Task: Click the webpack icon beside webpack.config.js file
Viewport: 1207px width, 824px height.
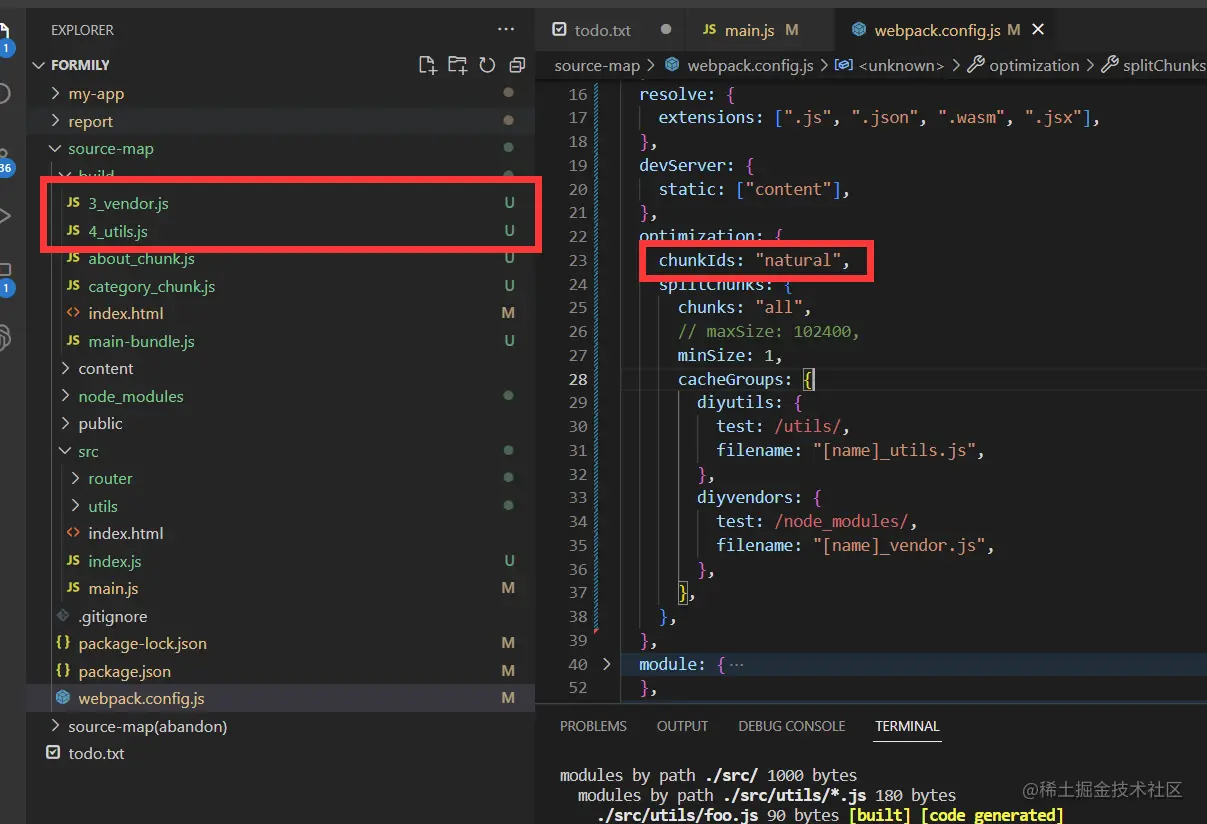Action: click(x=63, y=698)
